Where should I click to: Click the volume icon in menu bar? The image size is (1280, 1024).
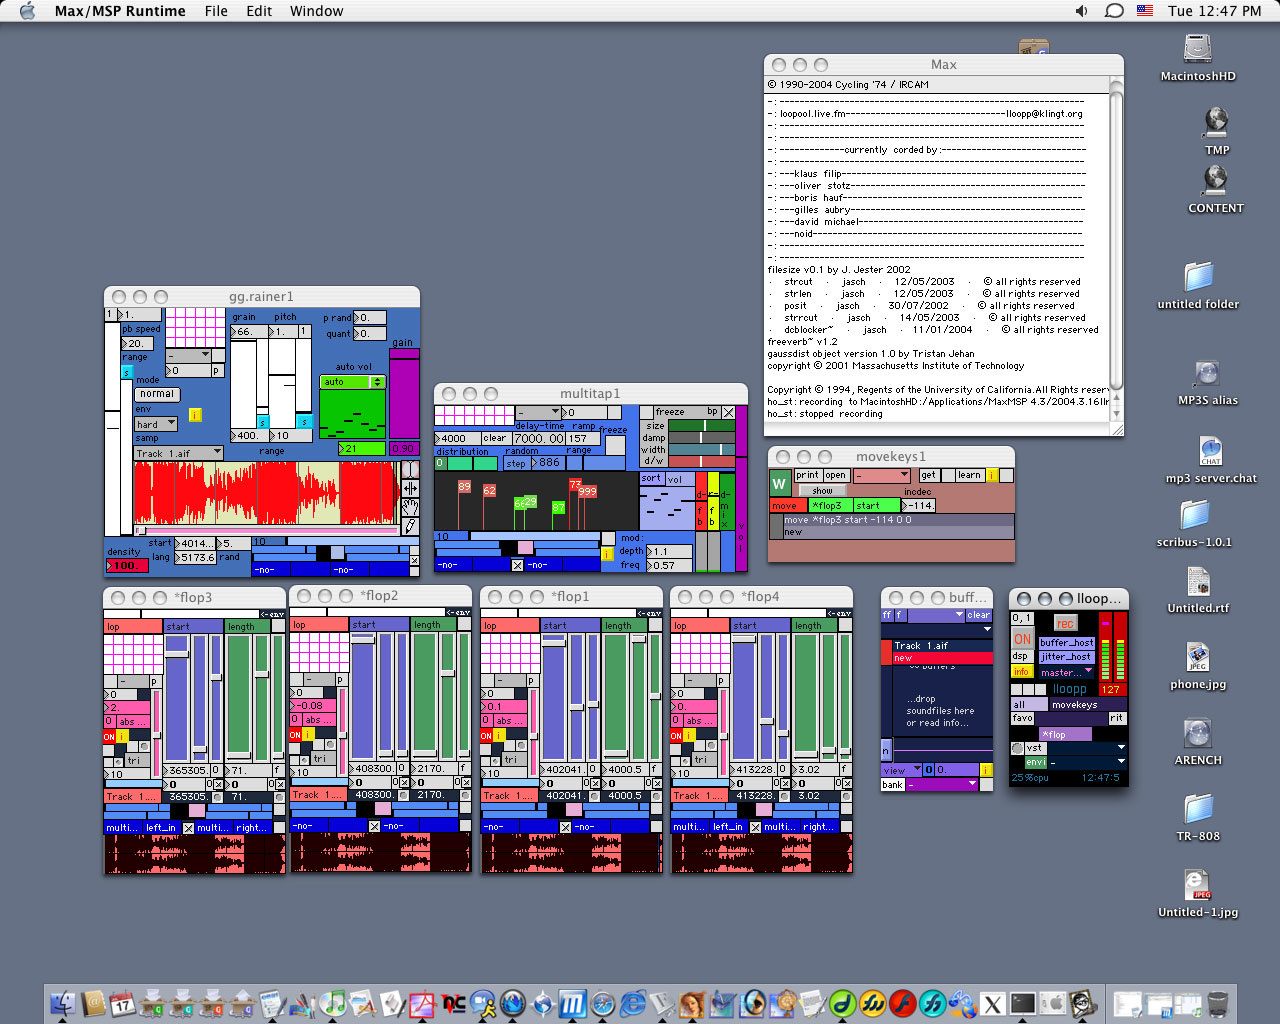point(1082,11)
